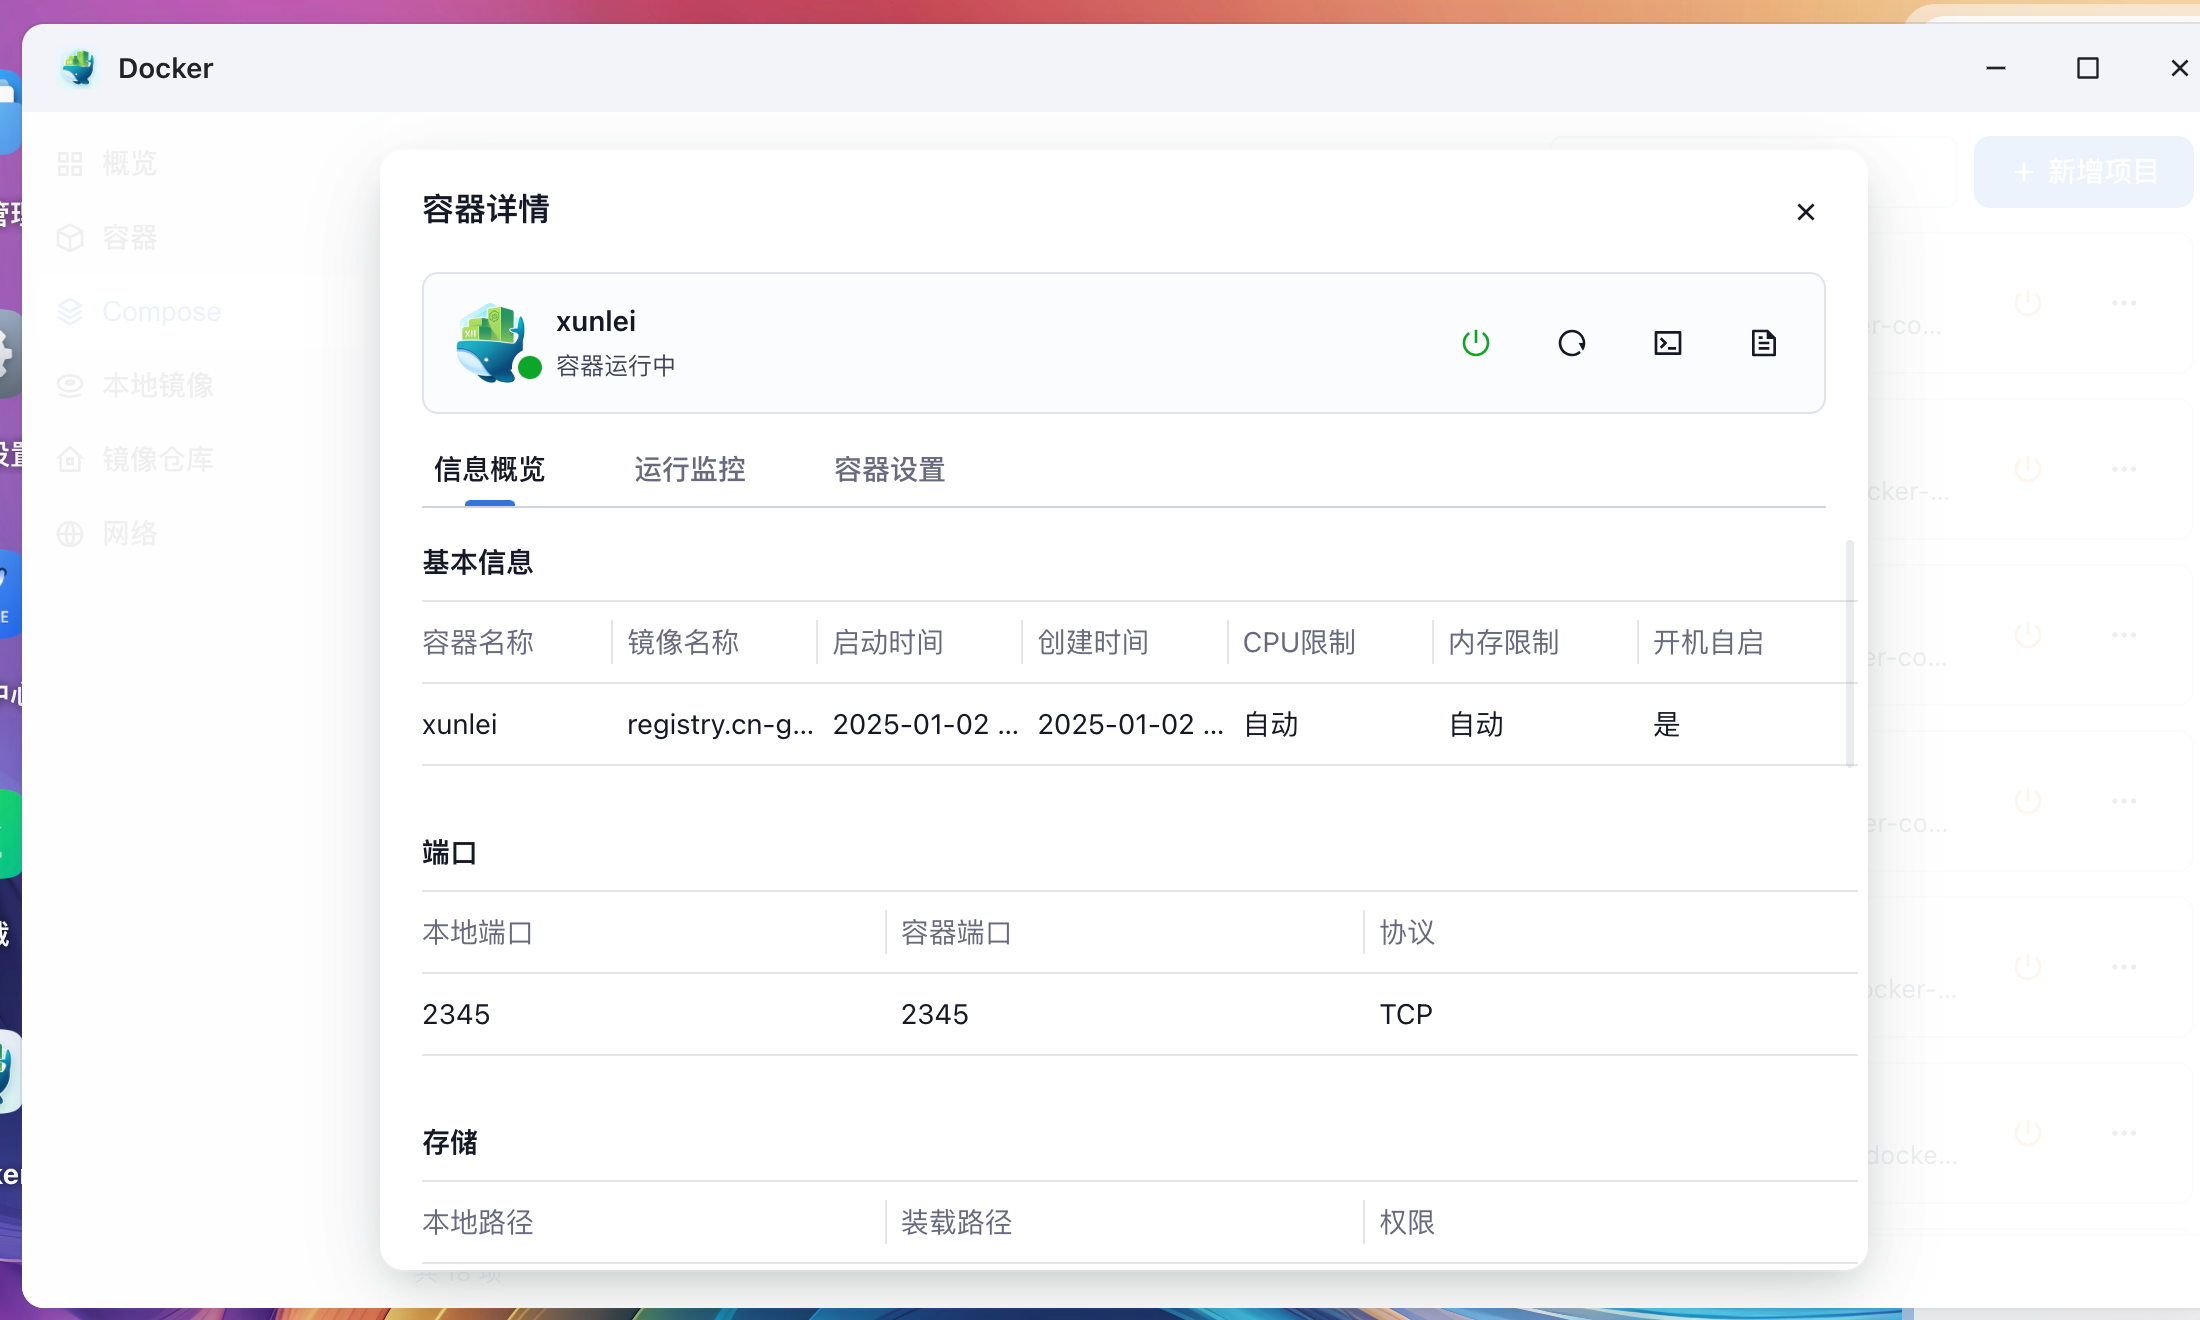Screen dimensions: 2200x1320
Task: Click the 创建时间 column header
Action: 1093,642
